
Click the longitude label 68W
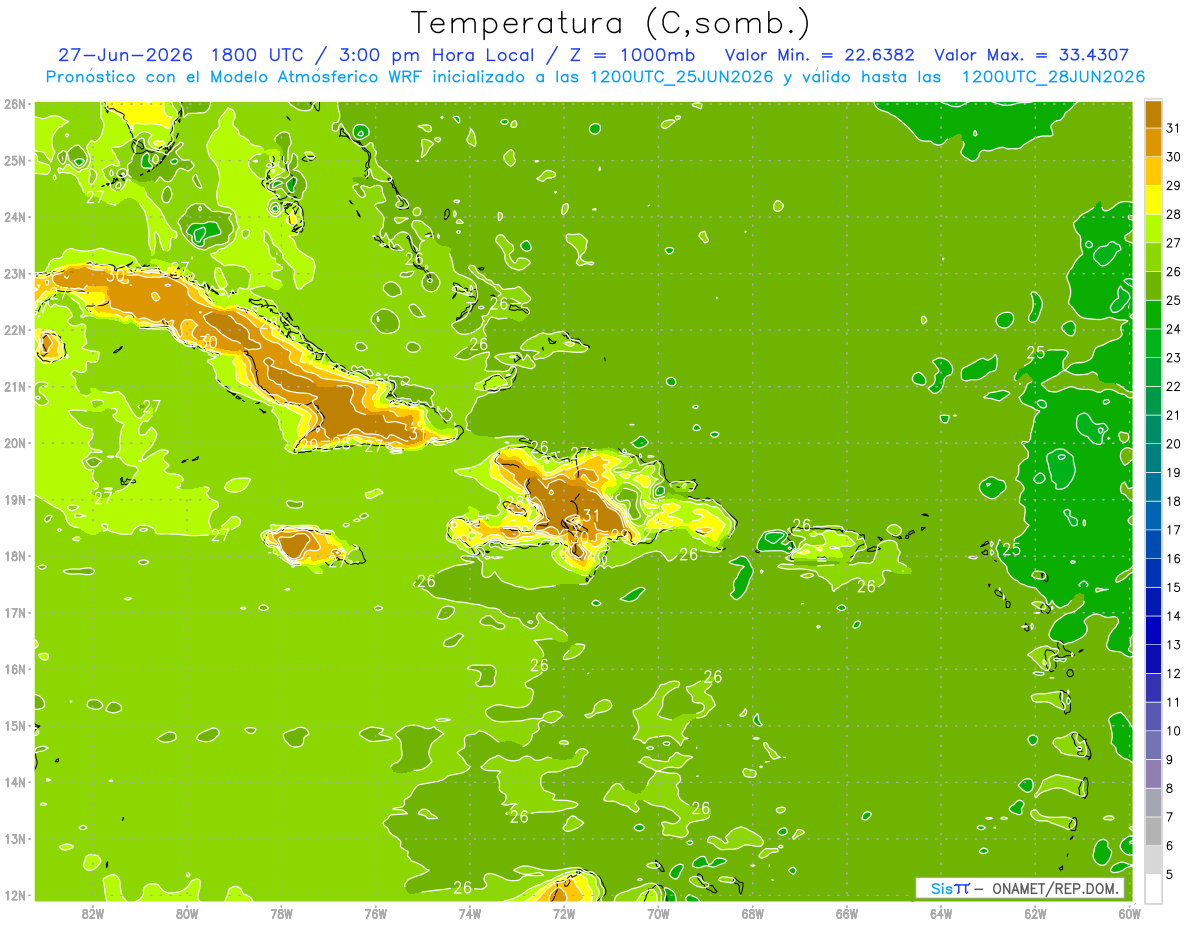pos(752,913)
